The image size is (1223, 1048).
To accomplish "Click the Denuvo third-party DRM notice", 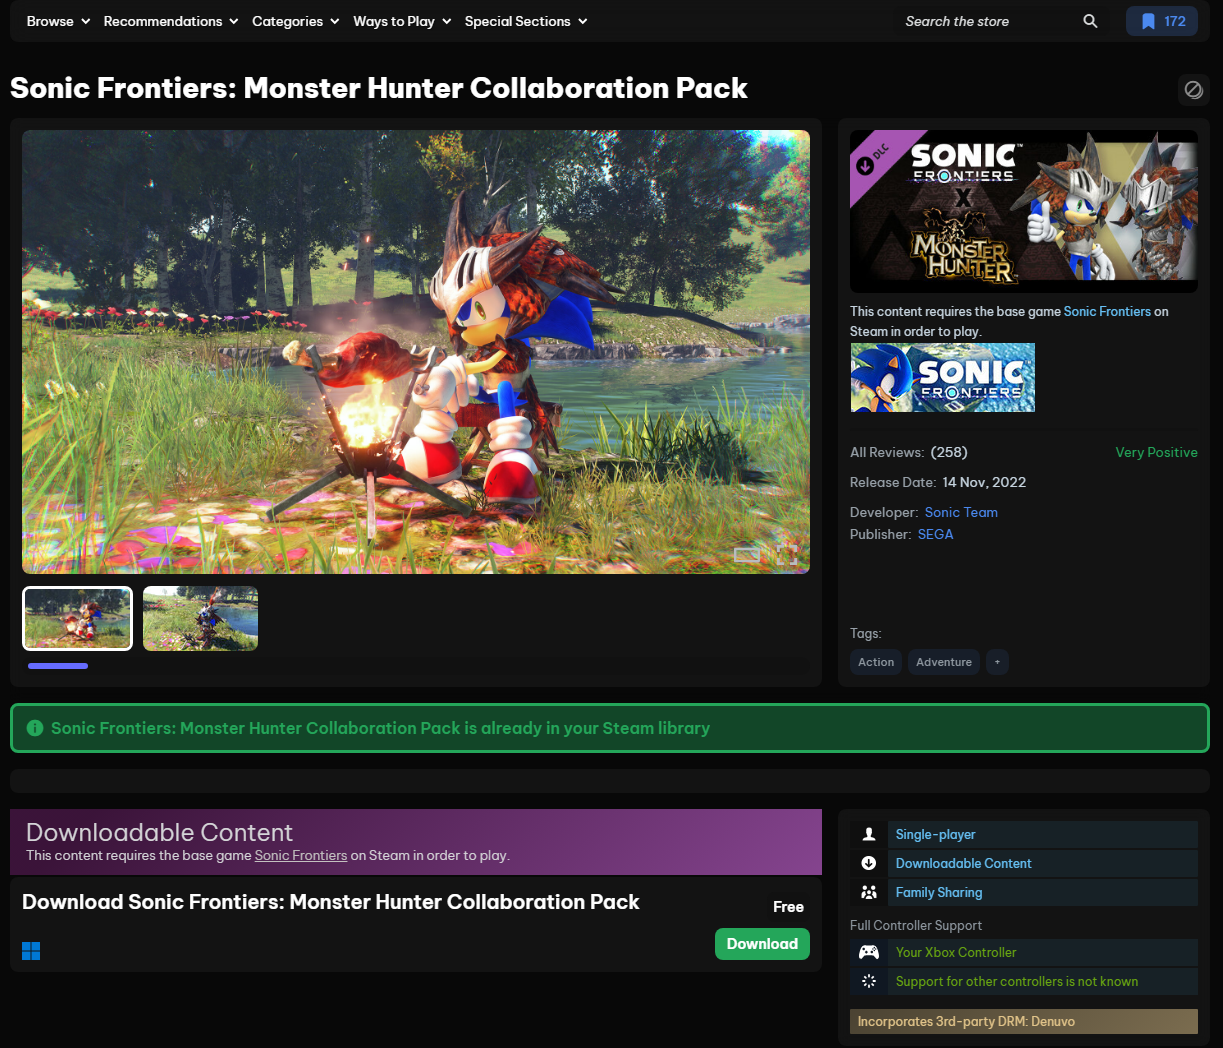I will coord(1024,1021).
